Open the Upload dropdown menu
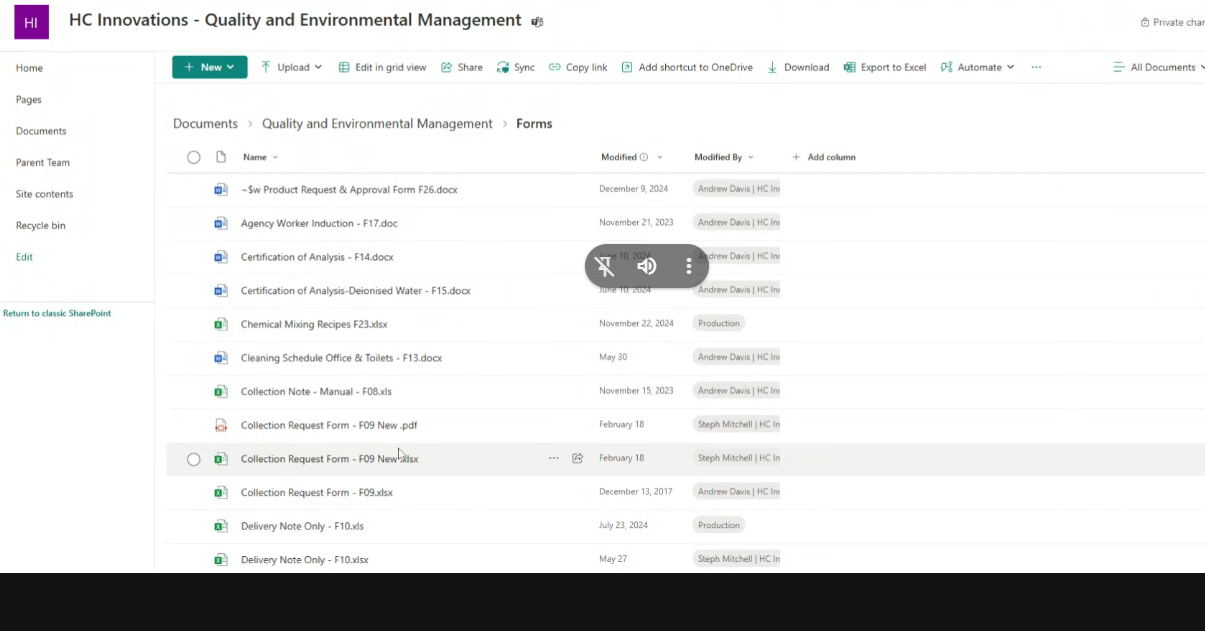Screen dimensions: 1205x631 click(x=292, y=67)
